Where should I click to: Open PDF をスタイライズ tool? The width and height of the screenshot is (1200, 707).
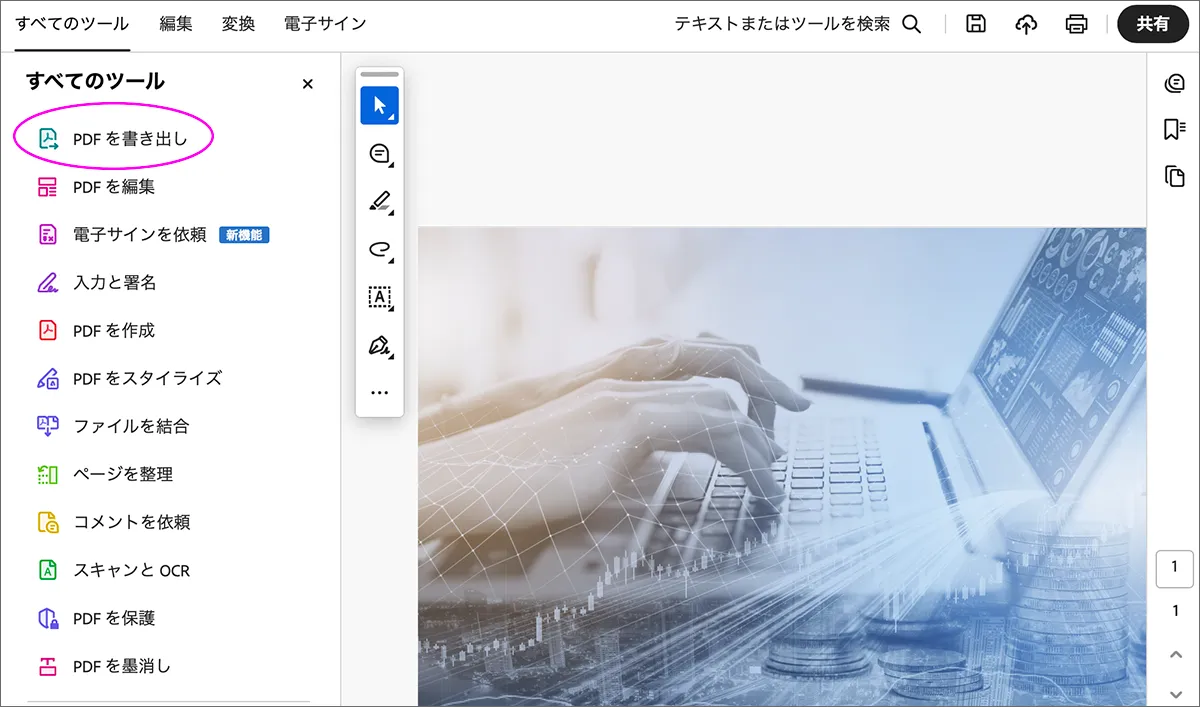[x=130, y=379]
